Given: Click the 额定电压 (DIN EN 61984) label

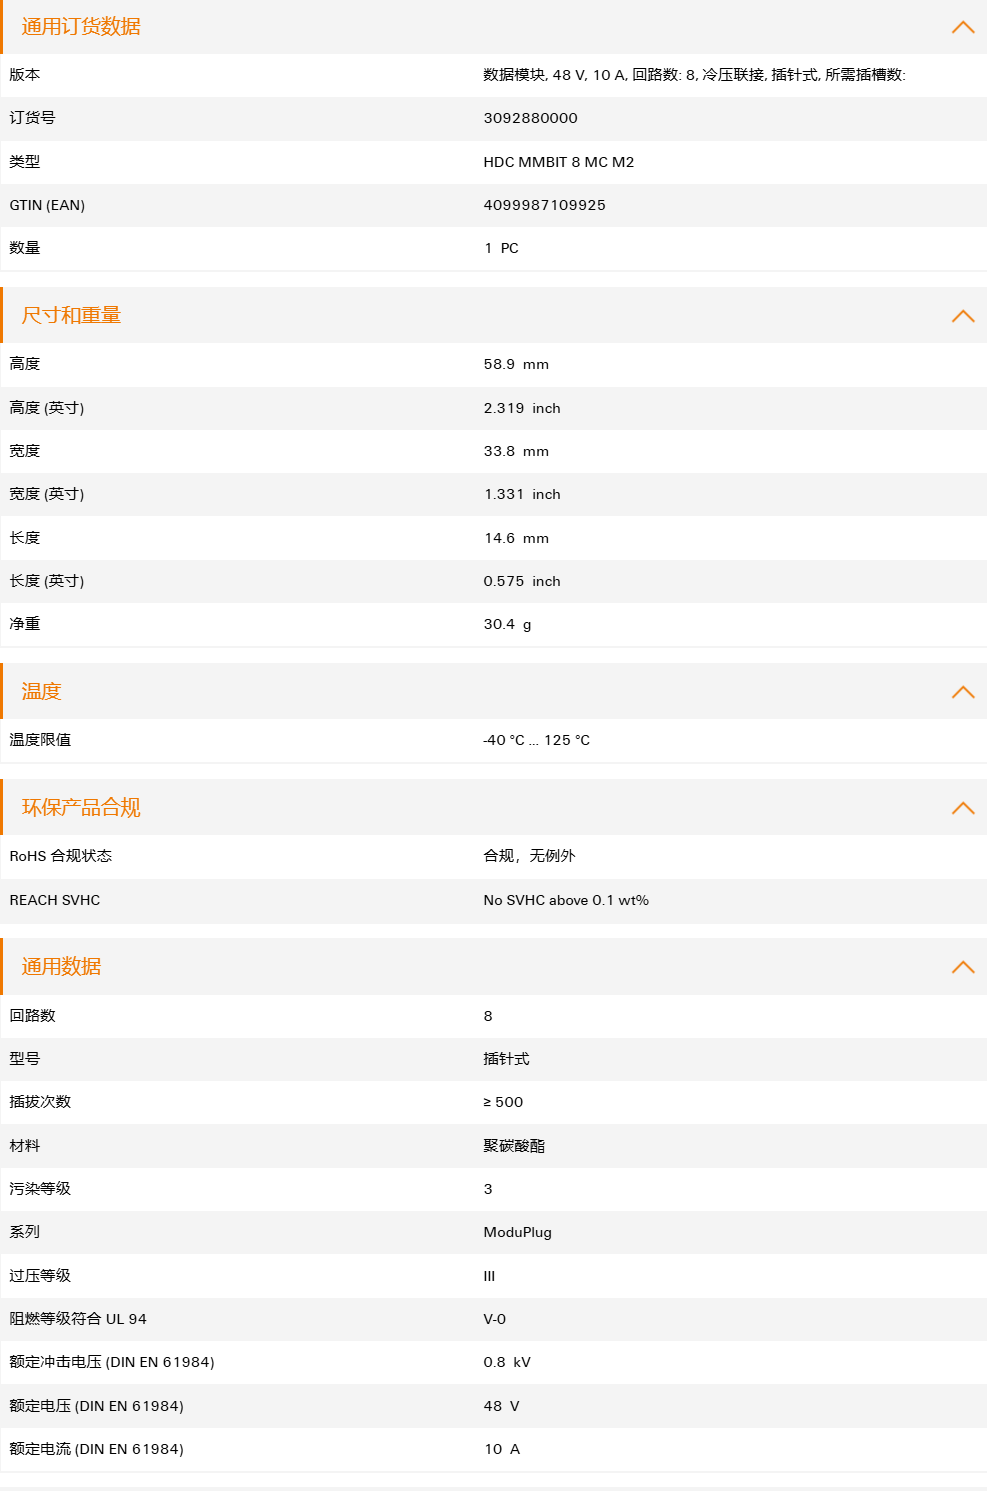Looking at the screenshot, I should tap(96, 1406).
